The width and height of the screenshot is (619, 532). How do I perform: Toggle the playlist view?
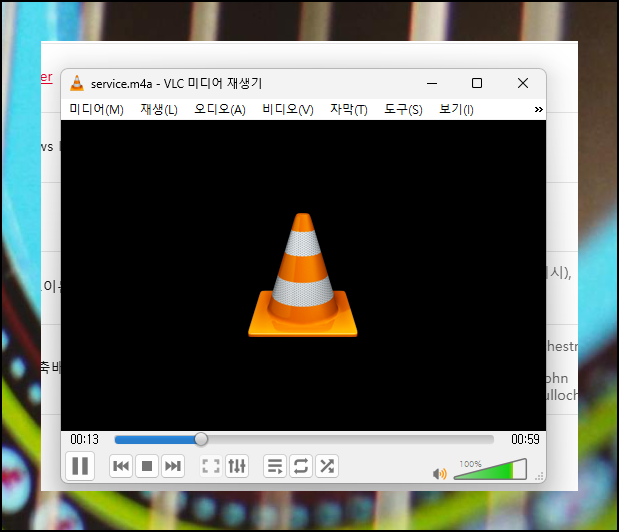point(275,466)
